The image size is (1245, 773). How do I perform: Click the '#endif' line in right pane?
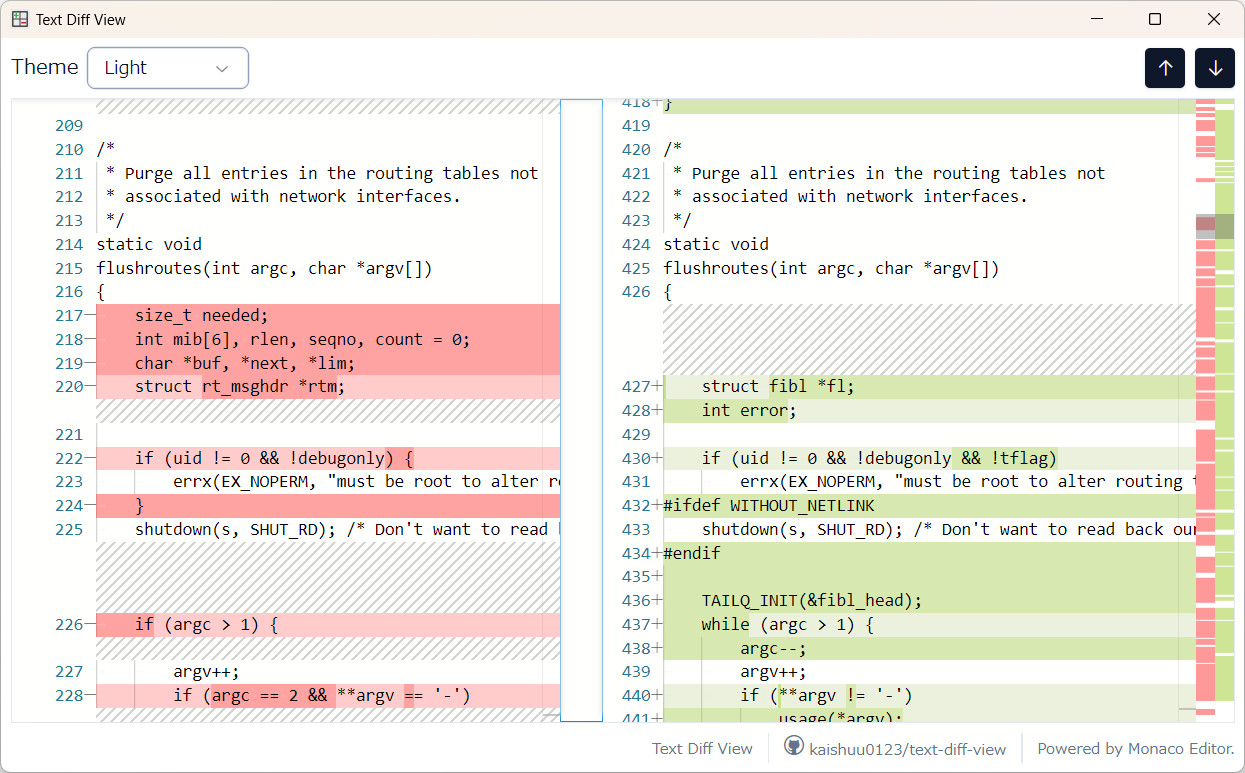pyautogui.click(x=691, y=553)
